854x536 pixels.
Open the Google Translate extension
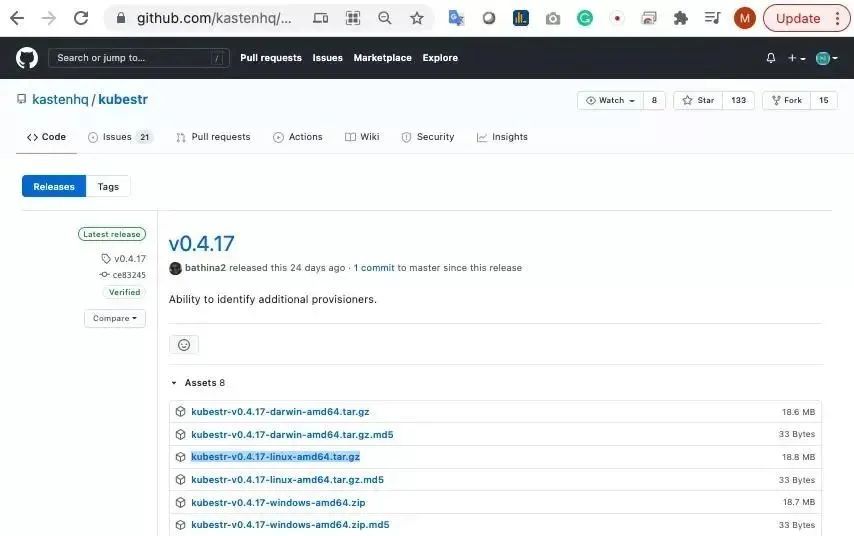click(456, 19)
